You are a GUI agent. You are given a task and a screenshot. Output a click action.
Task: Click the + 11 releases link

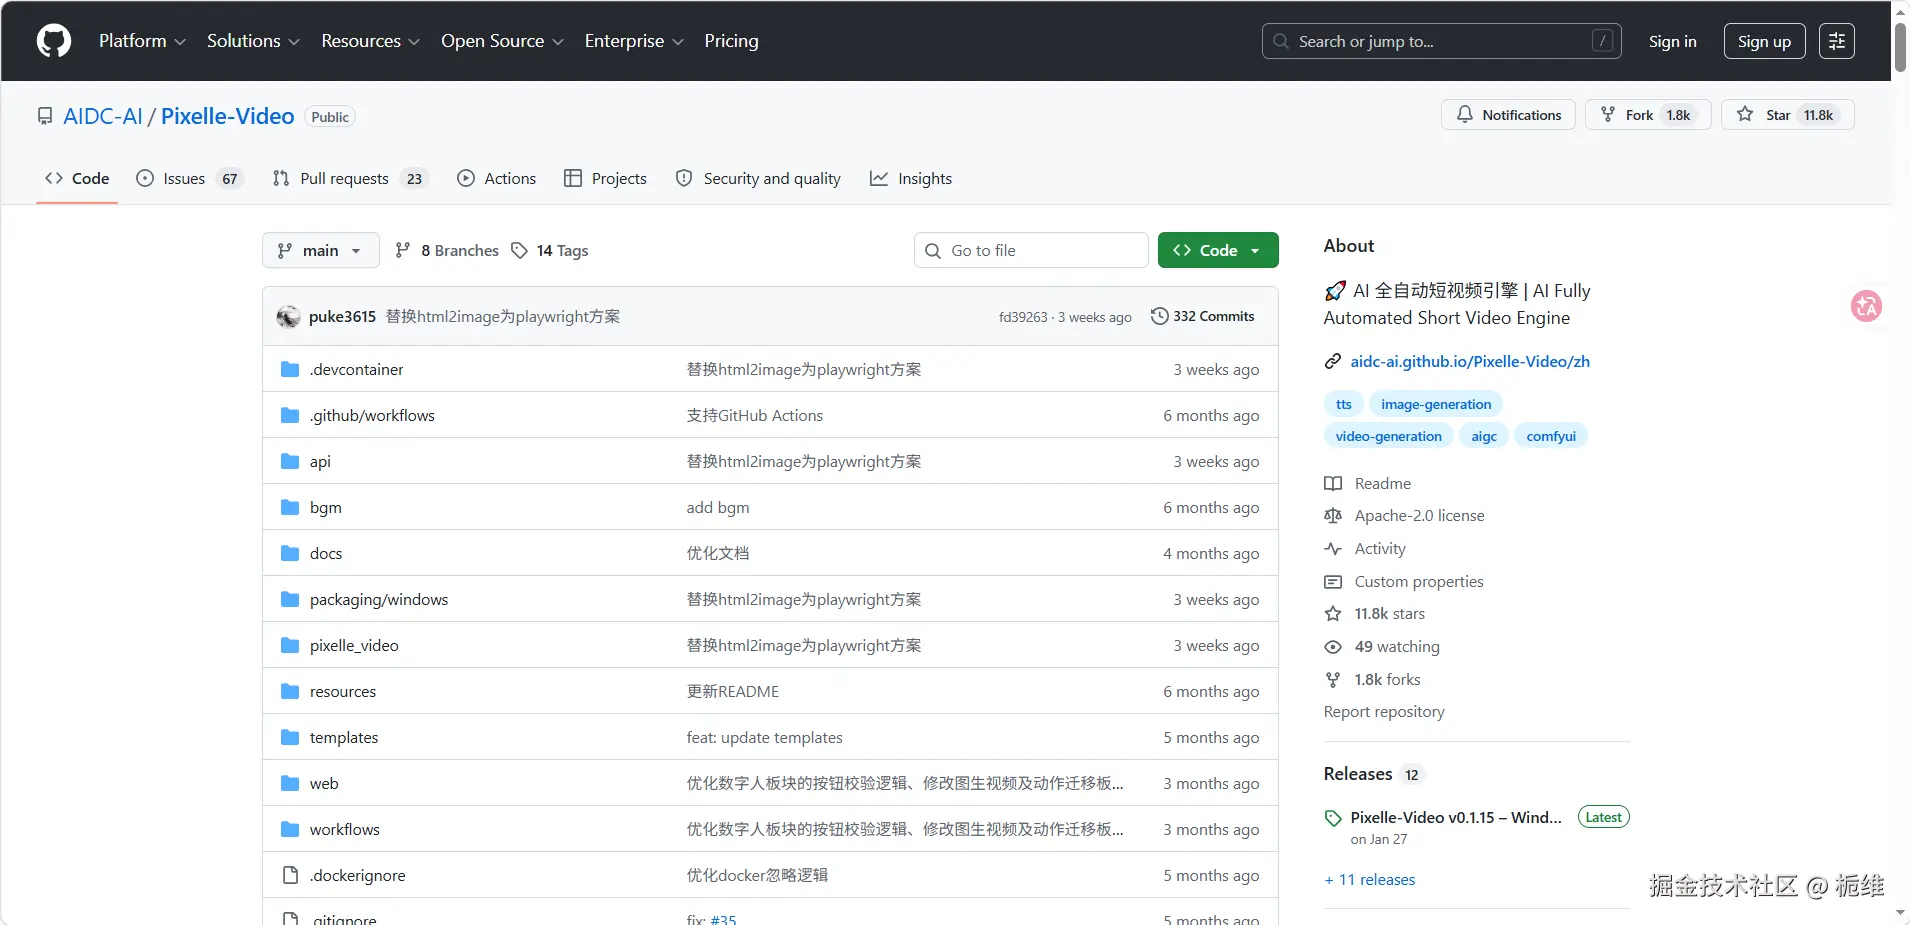tap(1370, 880)
